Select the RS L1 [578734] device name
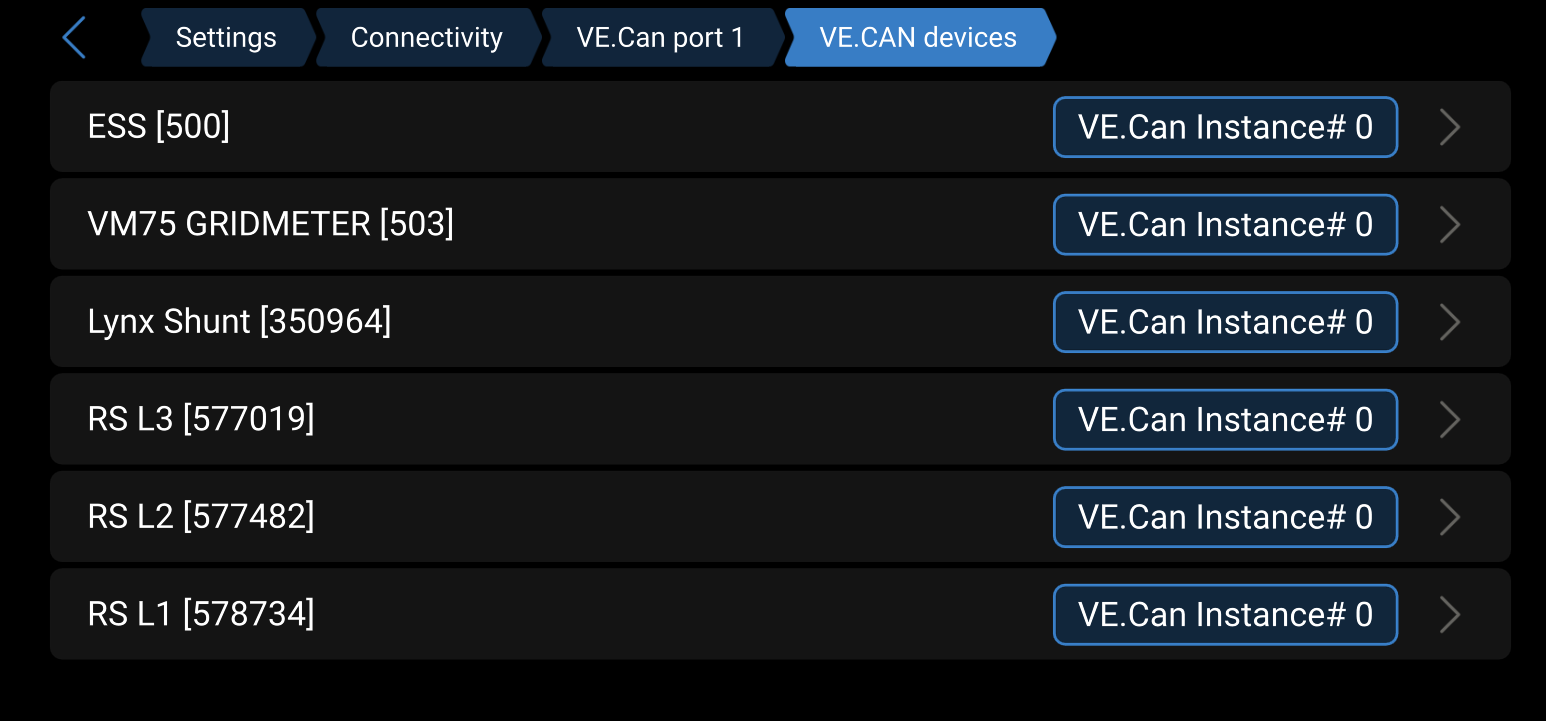Viewport: 1546px width, 721px height. click(x=201, y=614)
